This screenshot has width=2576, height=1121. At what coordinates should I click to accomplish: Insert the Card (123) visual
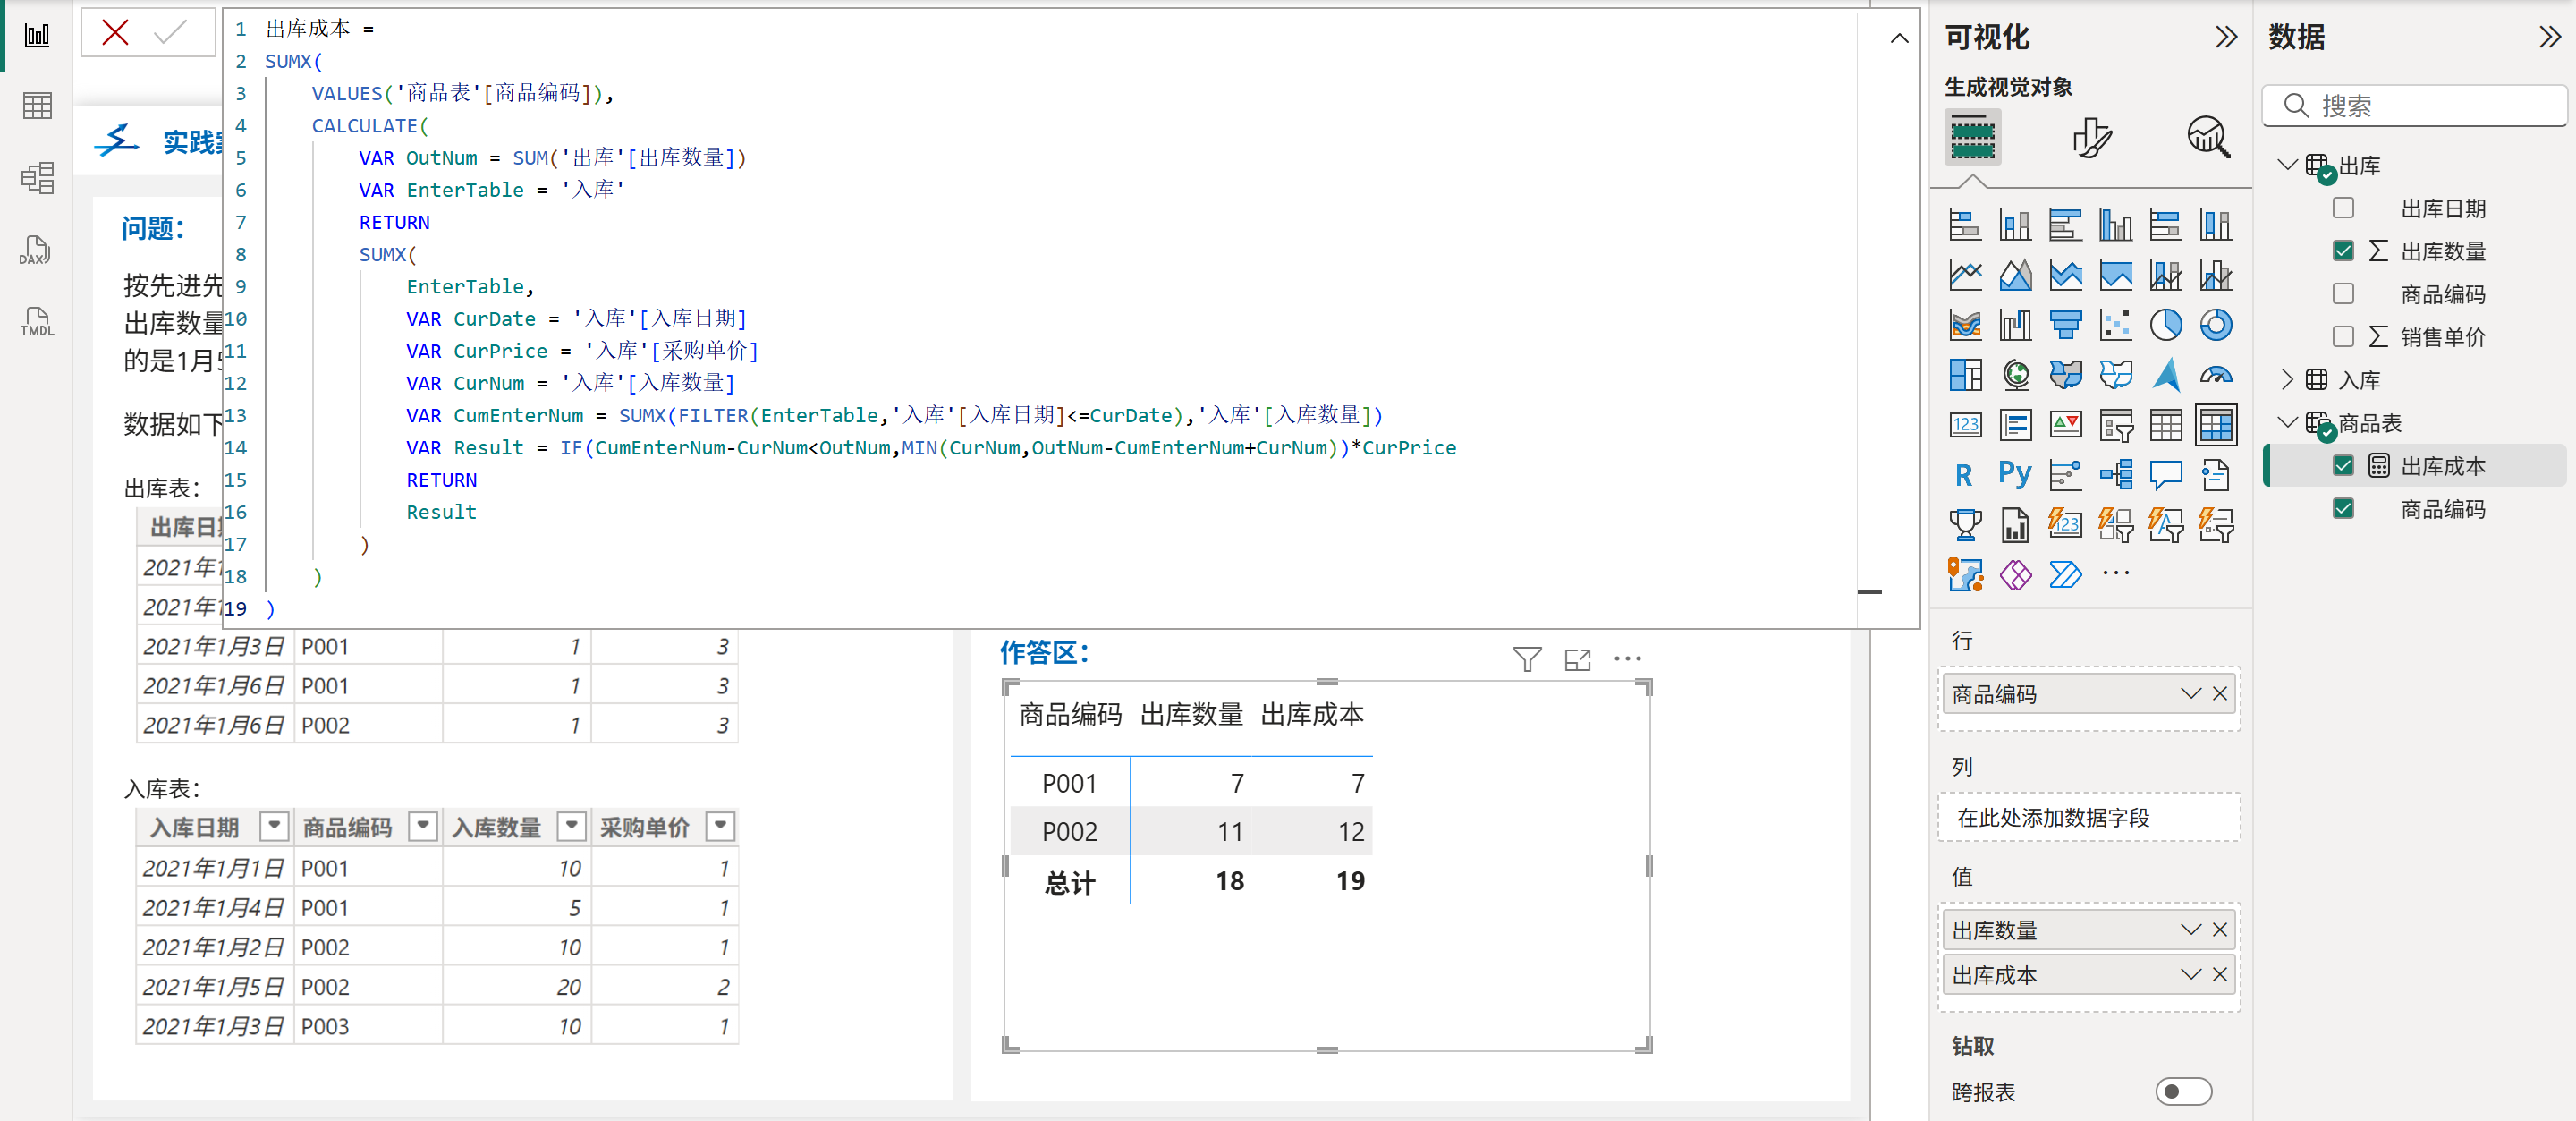[x=1965, y=425]
